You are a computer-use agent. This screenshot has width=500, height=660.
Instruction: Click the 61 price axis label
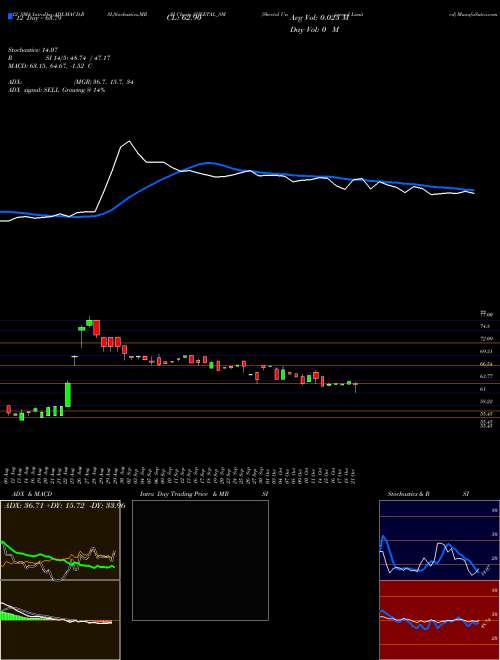[483, 389]
